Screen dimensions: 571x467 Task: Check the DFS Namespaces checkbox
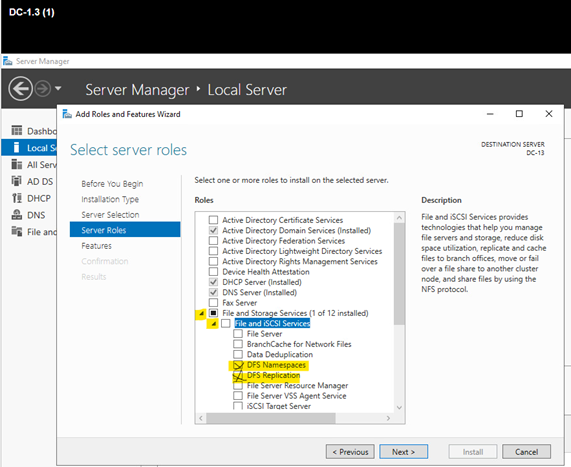(238, 365)
